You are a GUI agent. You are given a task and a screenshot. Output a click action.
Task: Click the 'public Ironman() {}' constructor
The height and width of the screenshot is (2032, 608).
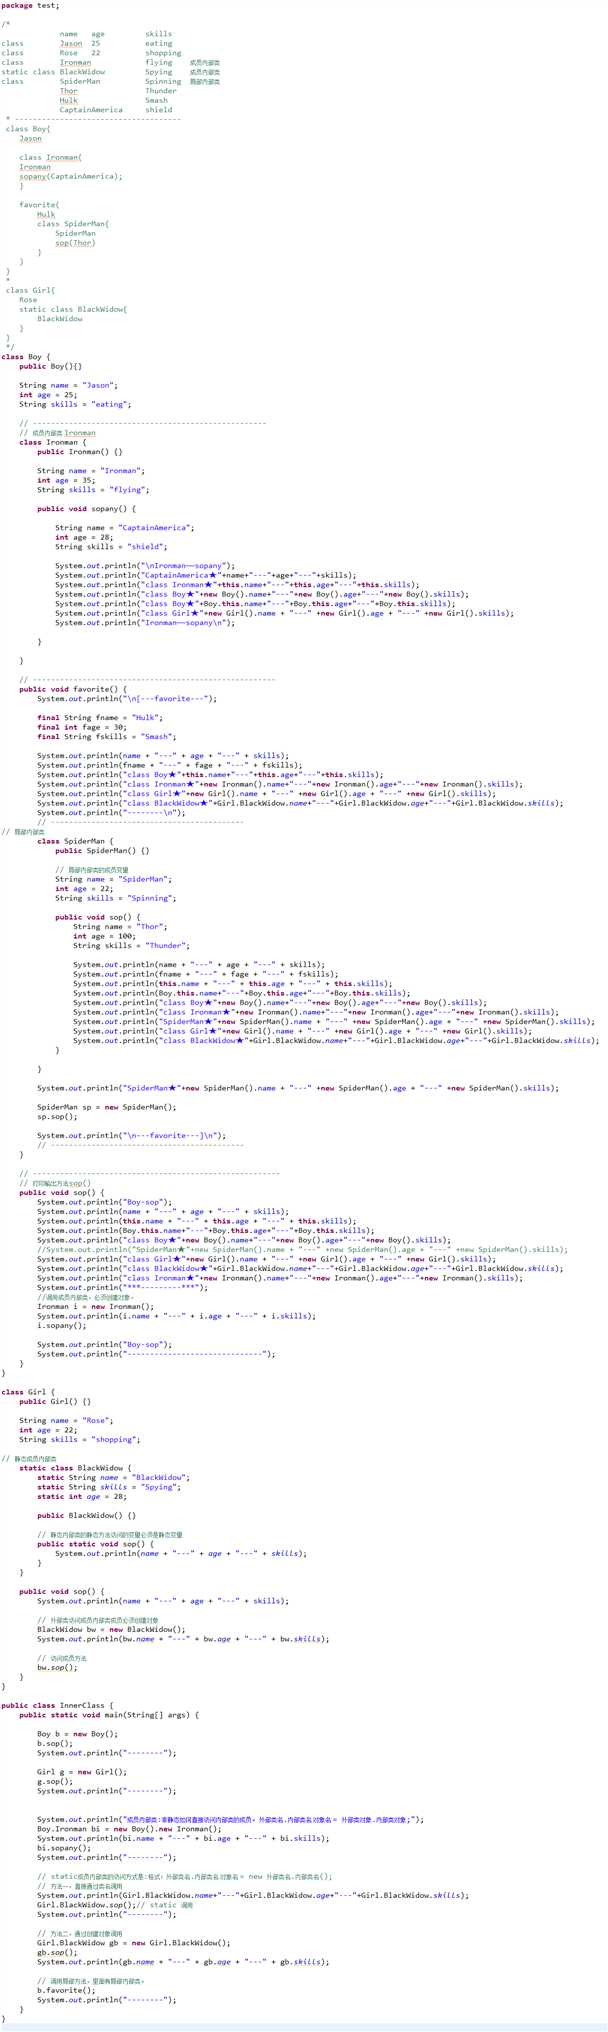coord(80,452)
